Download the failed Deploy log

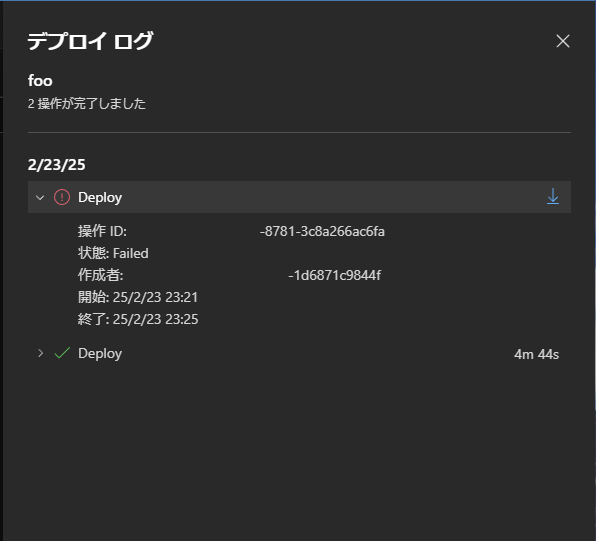[x=553, y=197]
